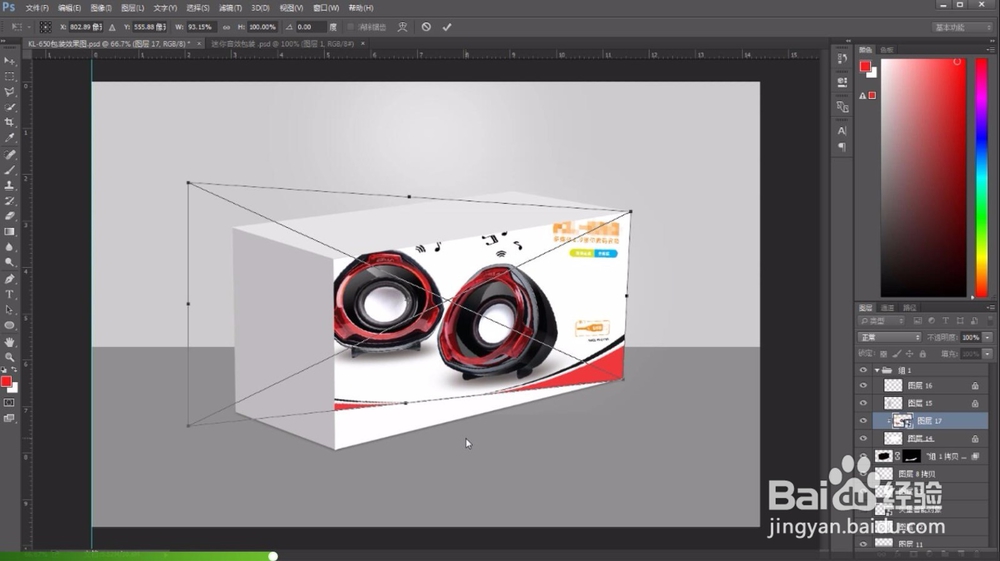Select the Blur tool
Screen dimensions: 1000x561
pyautogui.click(x=9, y=247)
